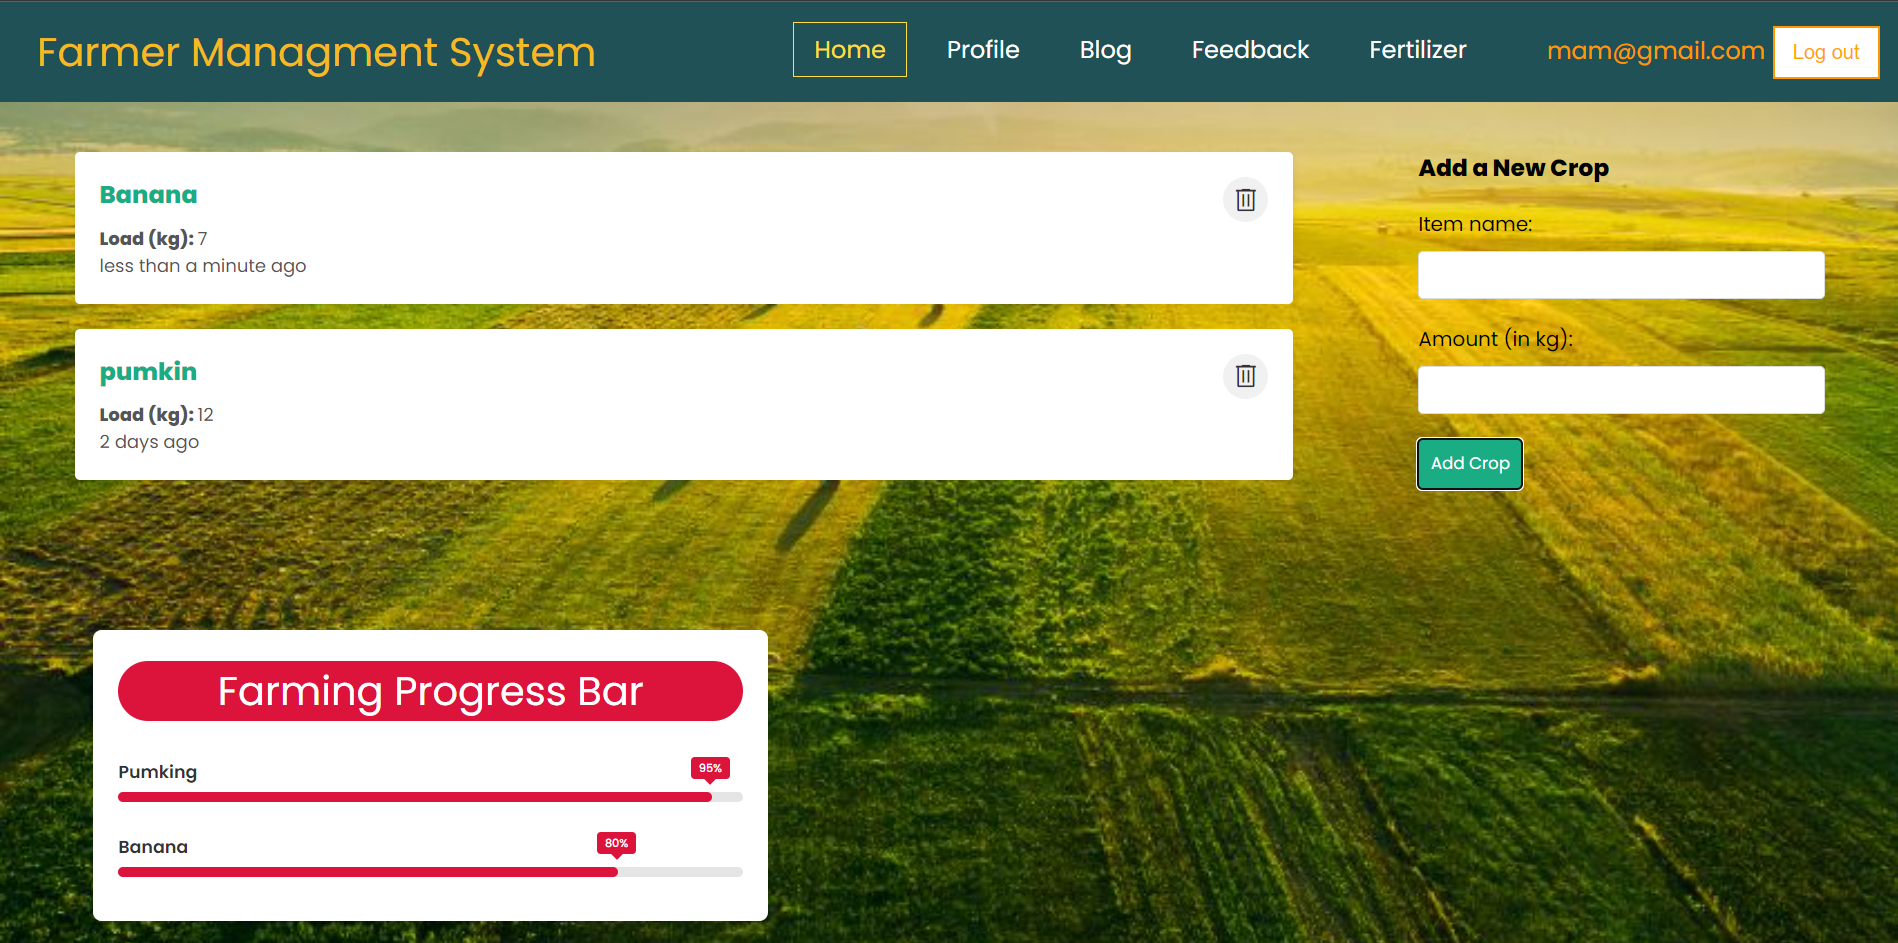The width and height of the screenshot is (1898, 943).
Task: Click the 'Add a New Crop' heading
Action: [1514, 168]
